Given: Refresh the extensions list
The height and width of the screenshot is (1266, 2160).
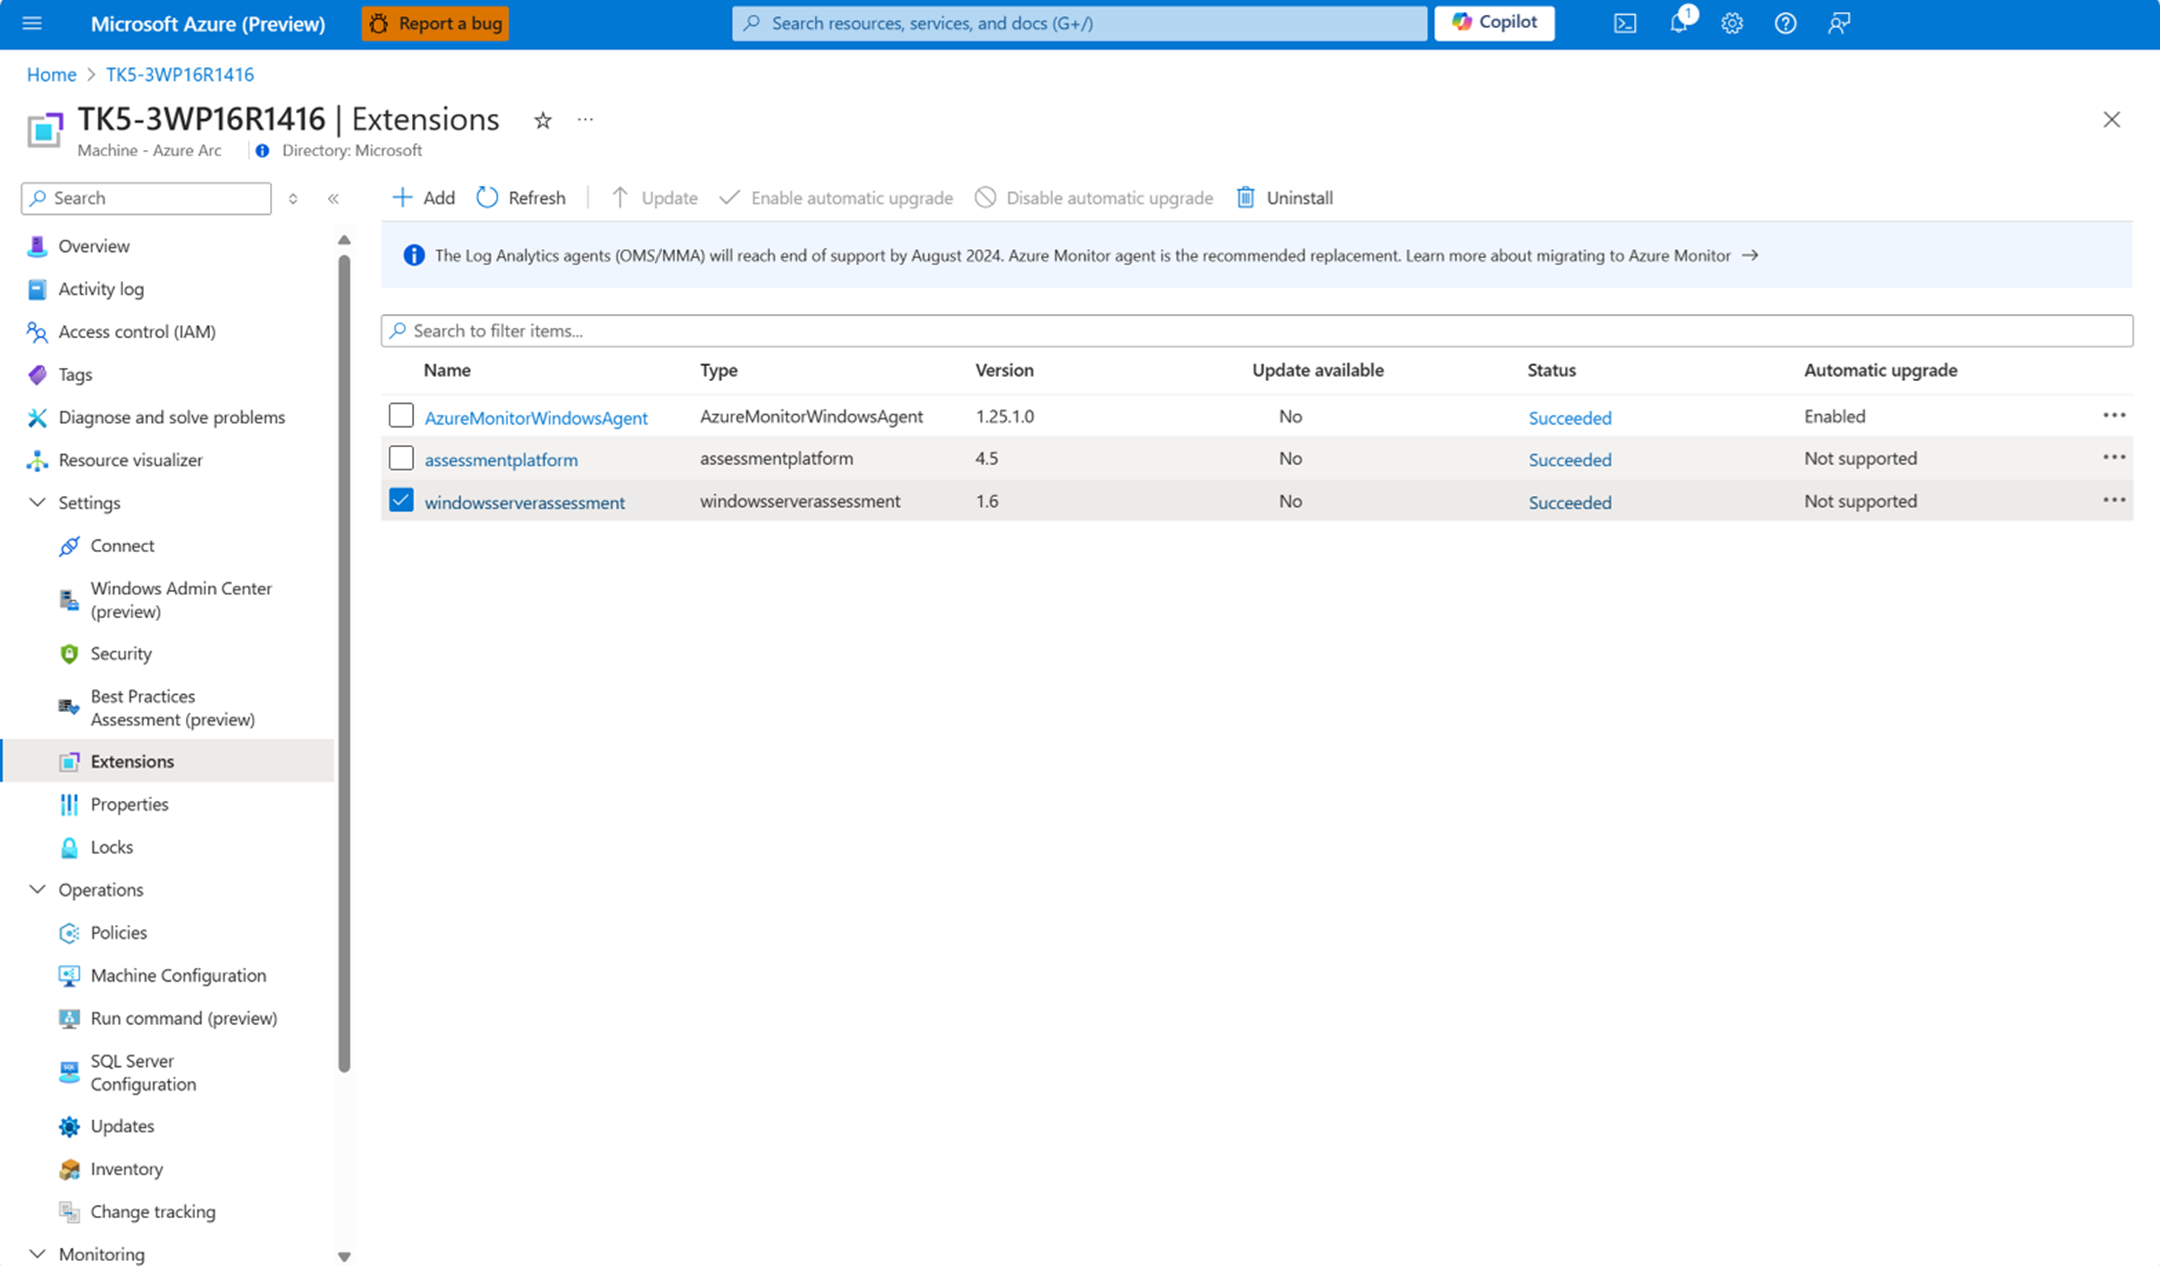Looking at the screenshot, I should pyautogui.click(x=521, y=198).
